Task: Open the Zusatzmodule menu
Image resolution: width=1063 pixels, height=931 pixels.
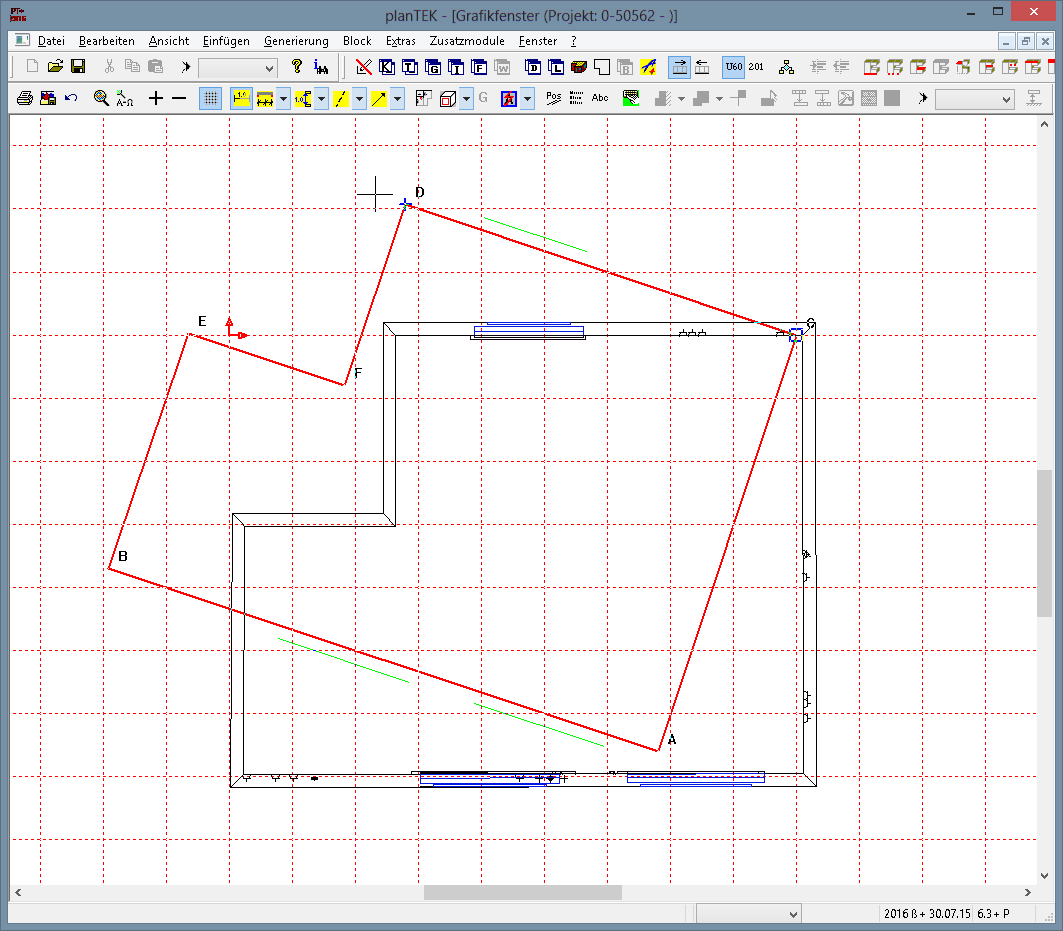Action: click(x=467, y=41)
